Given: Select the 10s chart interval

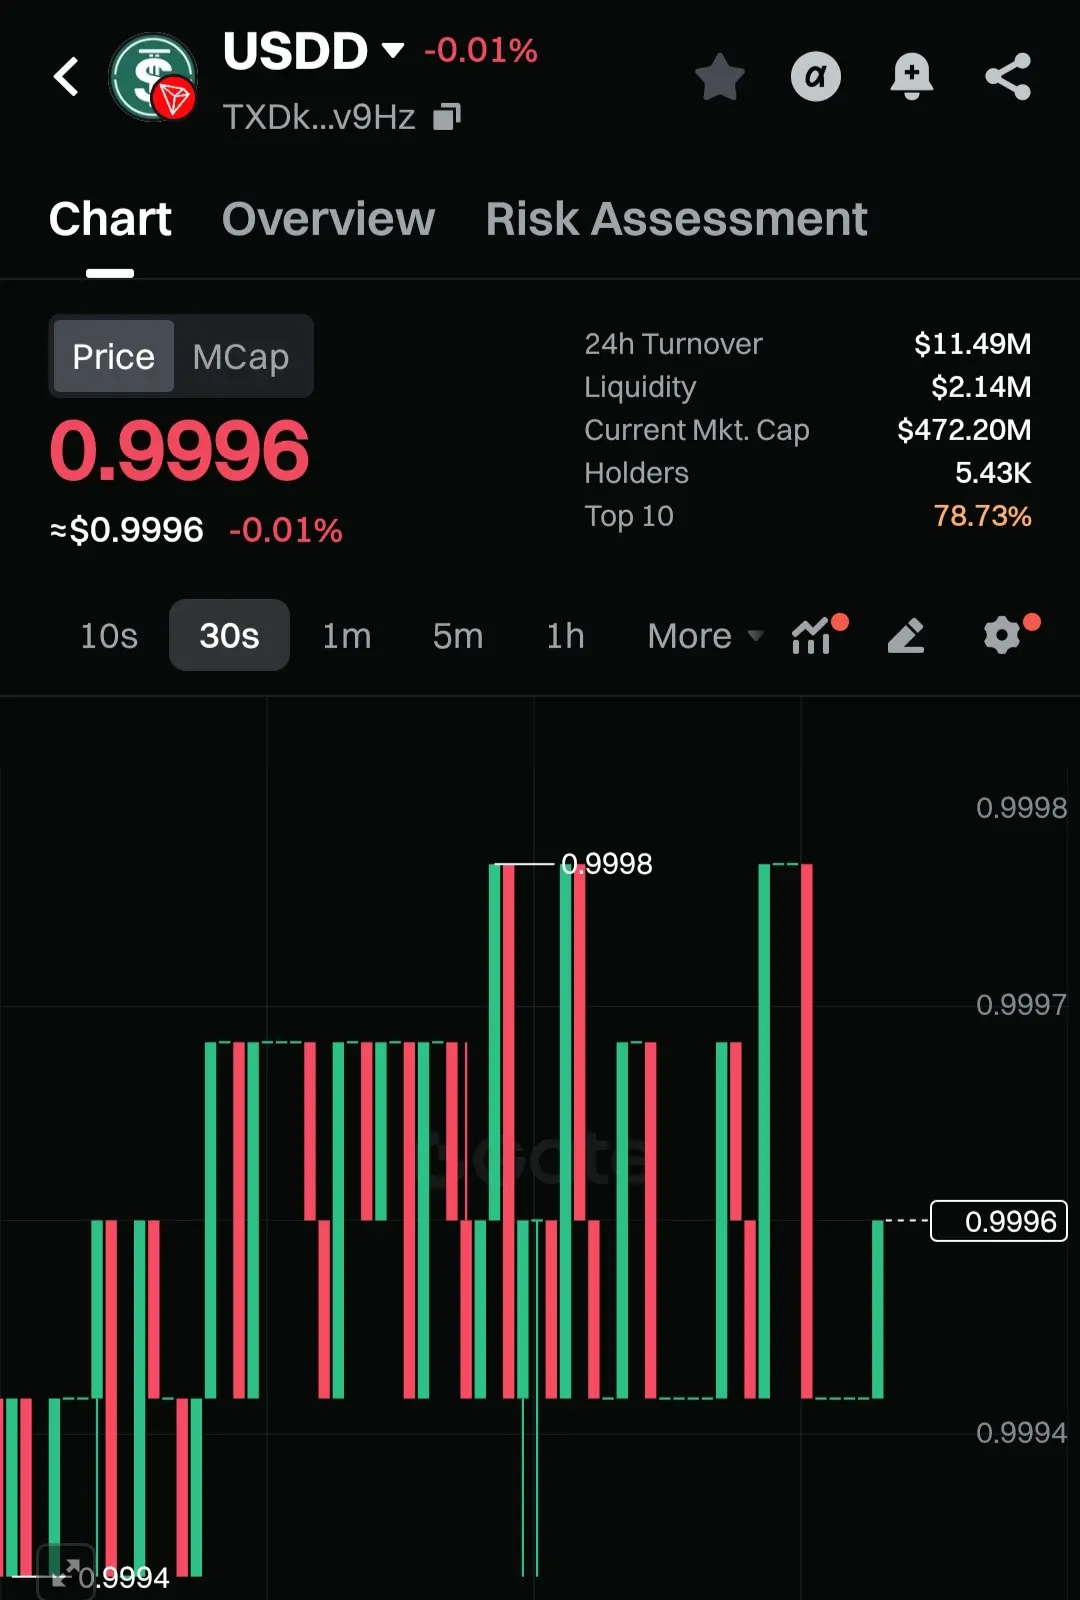Looking at the screenshot, I should point(109,635).
